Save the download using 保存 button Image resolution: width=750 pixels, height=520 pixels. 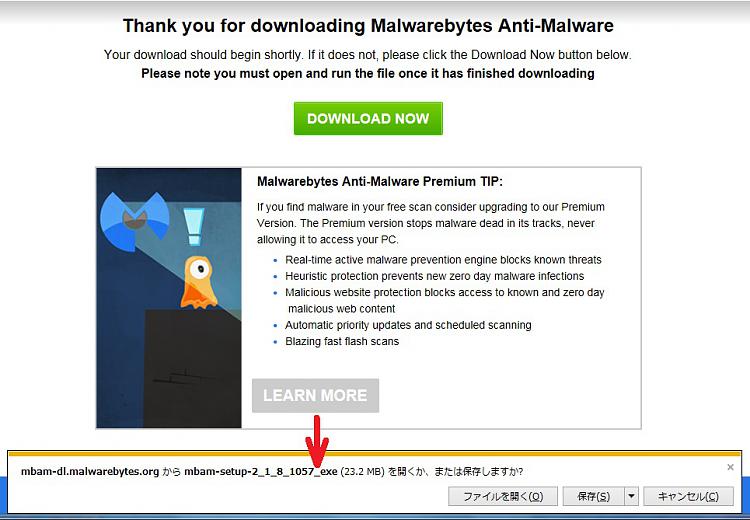pyautogui.click(x=593, y=497)
